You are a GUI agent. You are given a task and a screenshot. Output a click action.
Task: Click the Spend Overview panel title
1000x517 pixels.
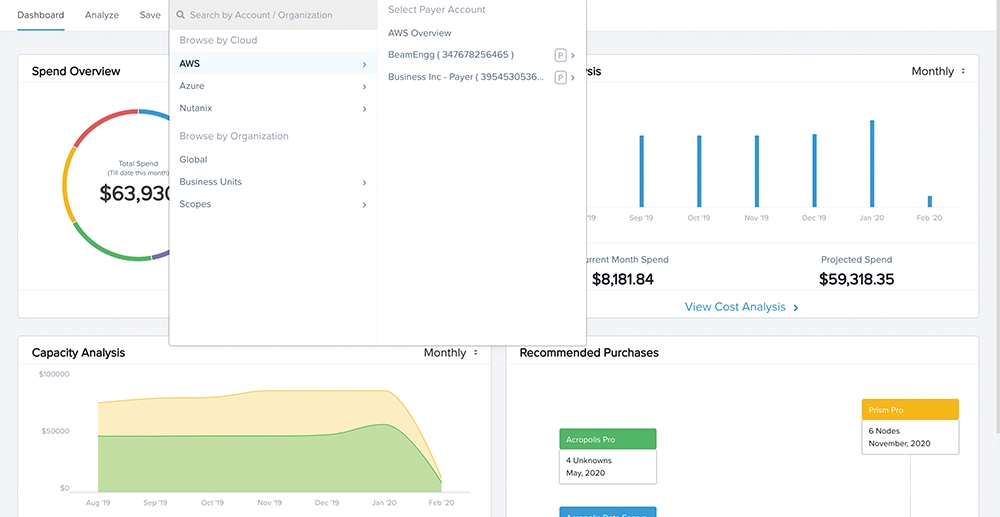tap(76, 71)
